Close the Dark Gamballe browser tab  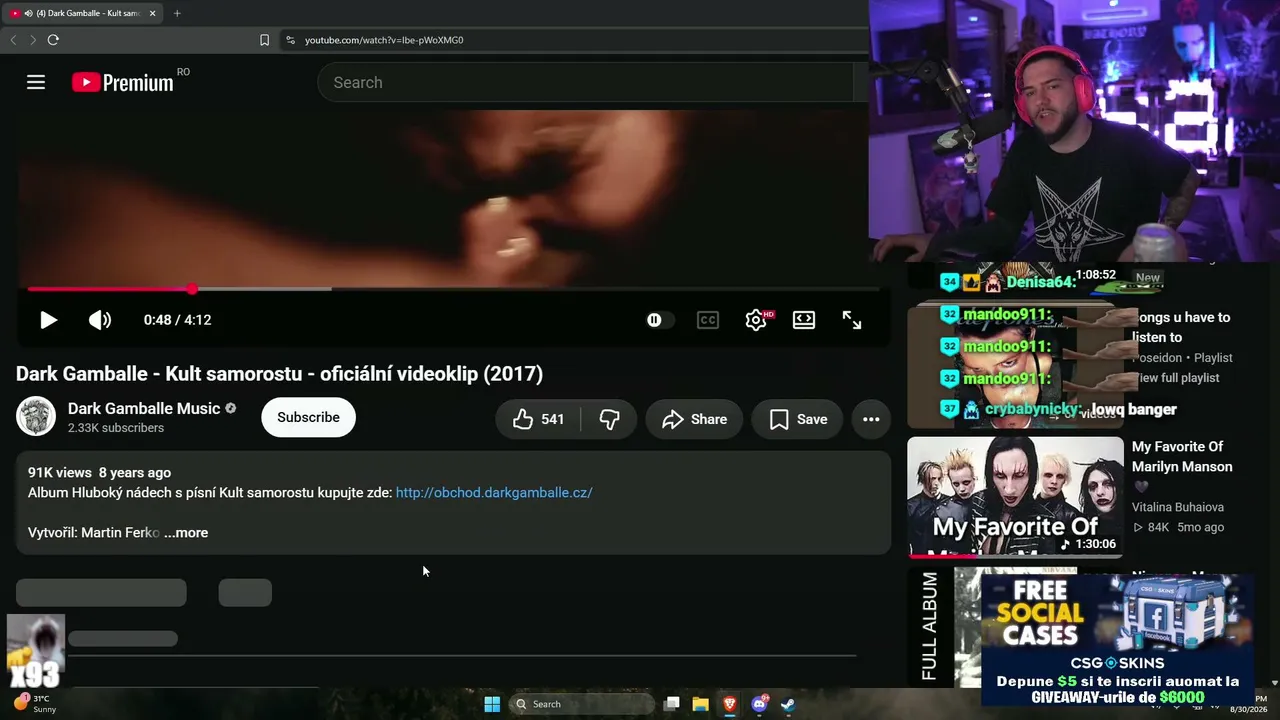coord(152,13)
